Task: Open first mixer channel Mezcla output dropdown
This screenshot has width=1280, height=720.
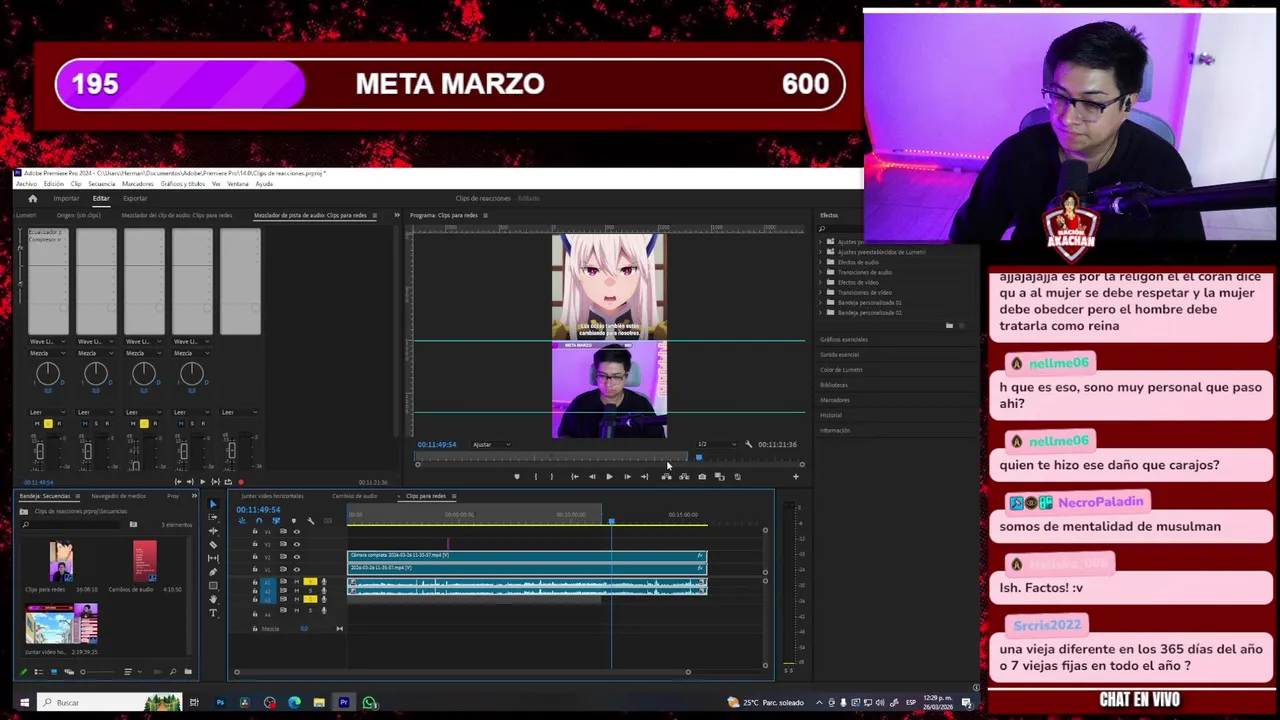Action: (48, 353)
